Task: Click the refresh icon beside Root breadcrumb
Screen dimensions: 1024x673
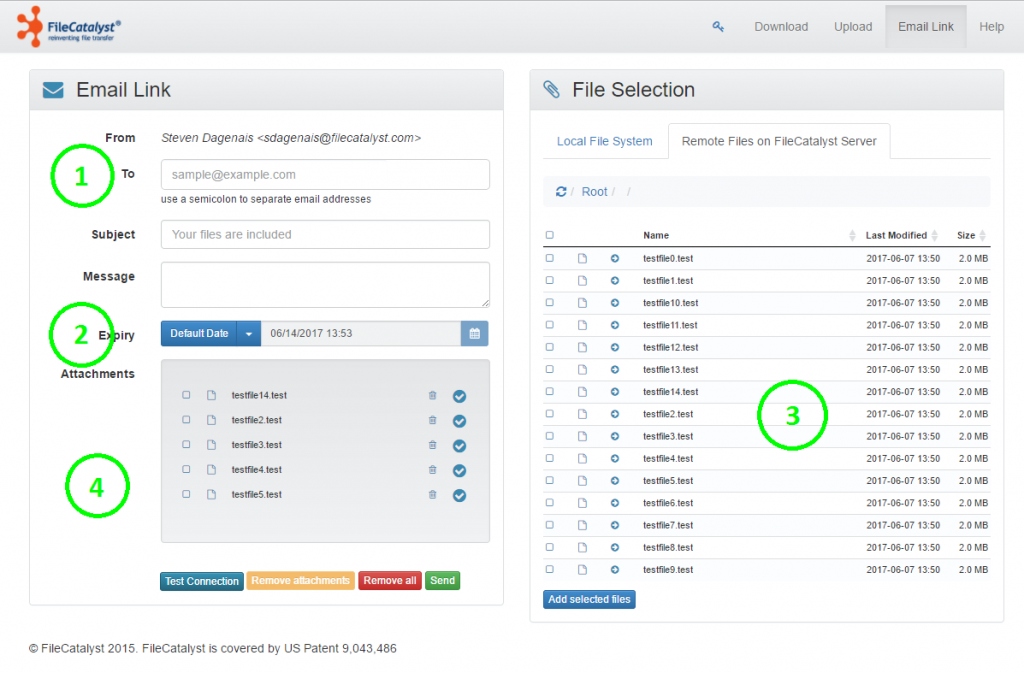Action: (561, 192)
